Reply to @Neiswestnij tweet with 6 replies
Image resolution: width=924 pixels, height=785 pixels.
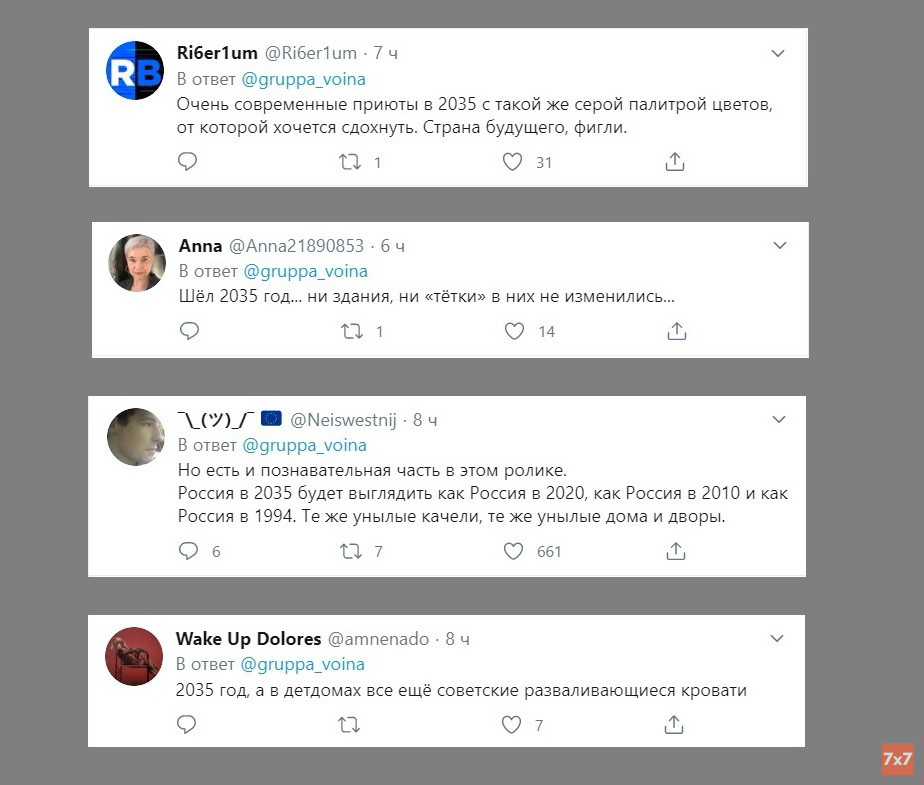click(x=189, y=551)
